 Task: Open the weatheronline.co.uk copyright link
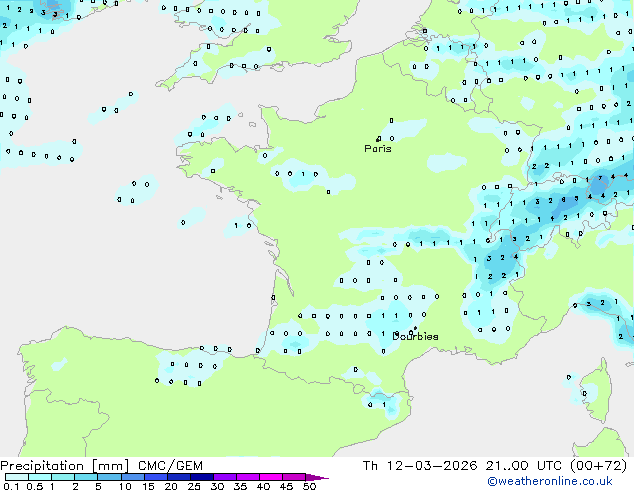[550, 481]
